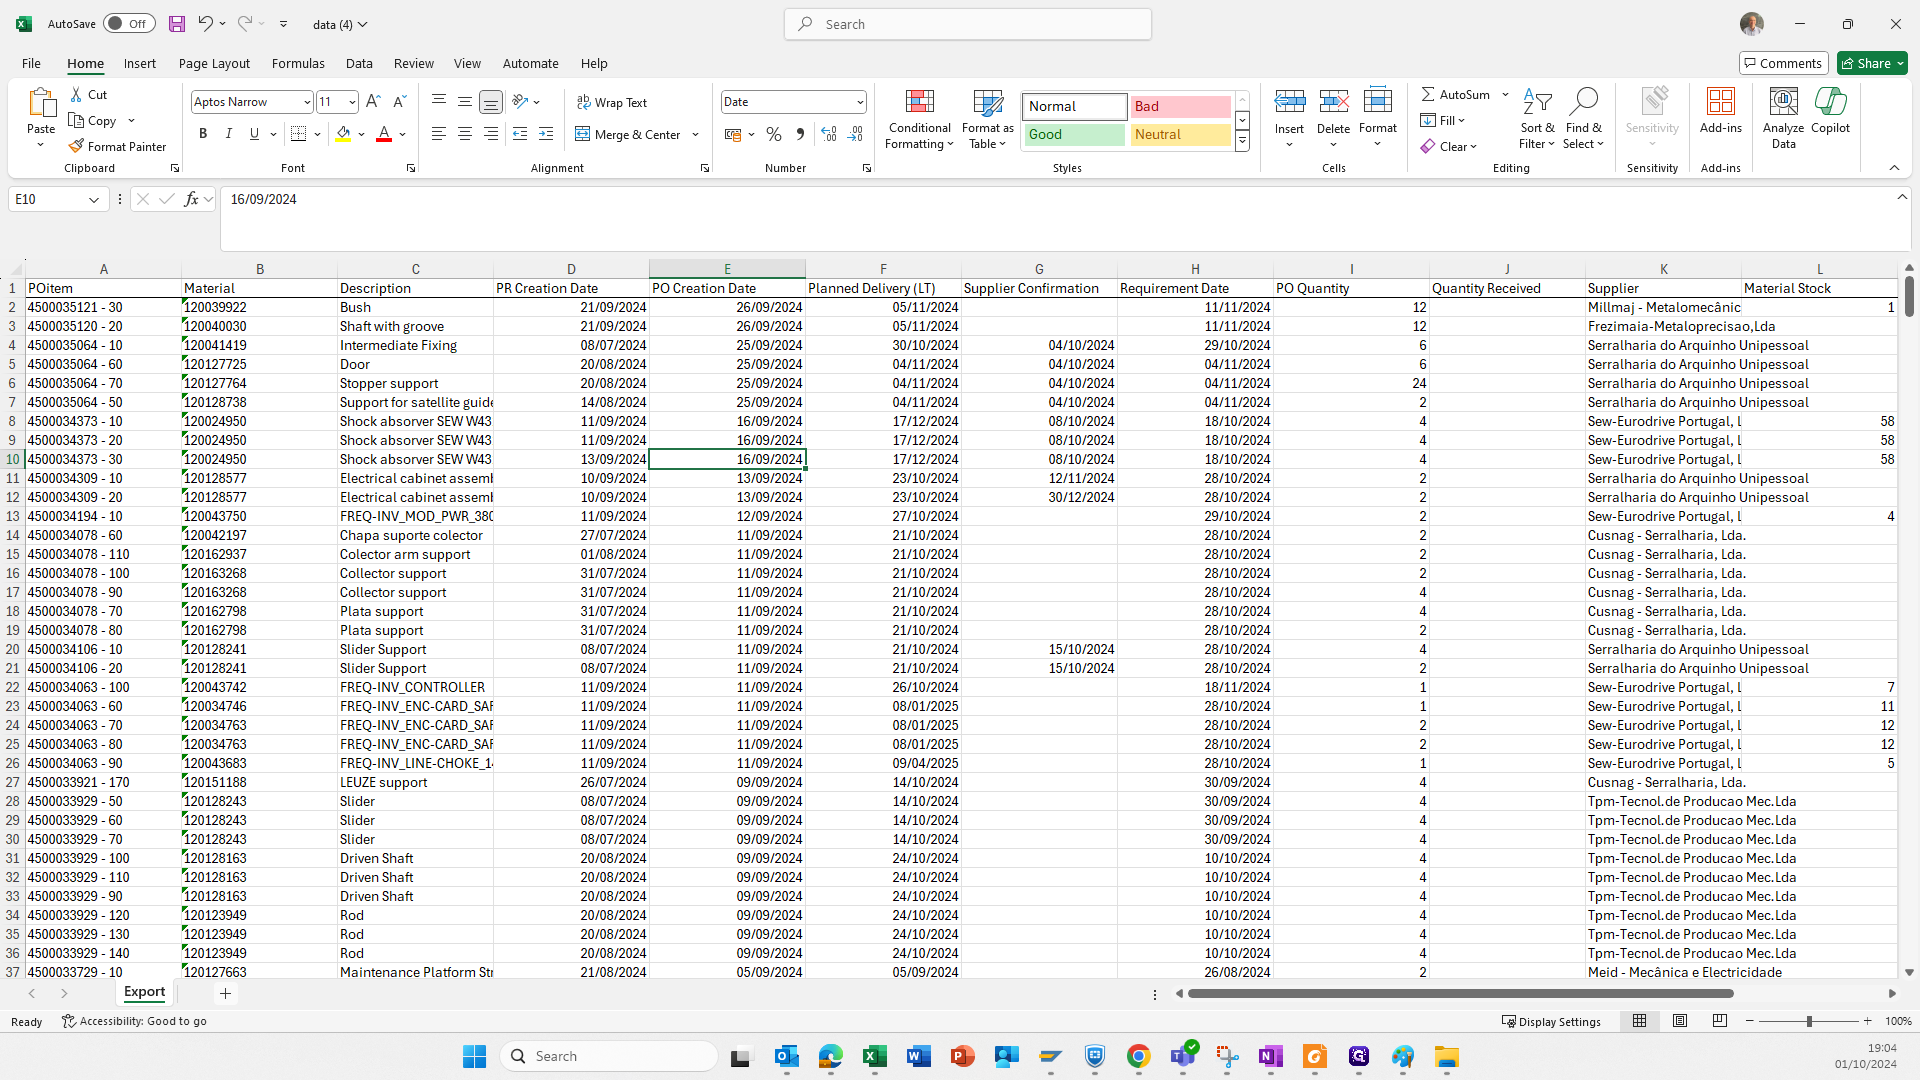The width and height of the screenshot is (1920, 1080).
Task: Toggle the AutoSave switch
Action: tap(129, 24)
